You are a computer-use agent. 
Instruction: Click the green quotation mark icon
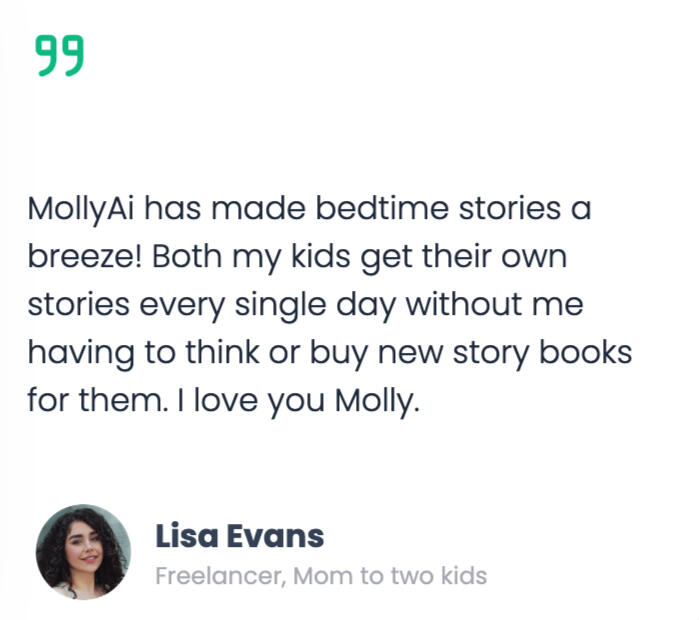click(60, 55)
